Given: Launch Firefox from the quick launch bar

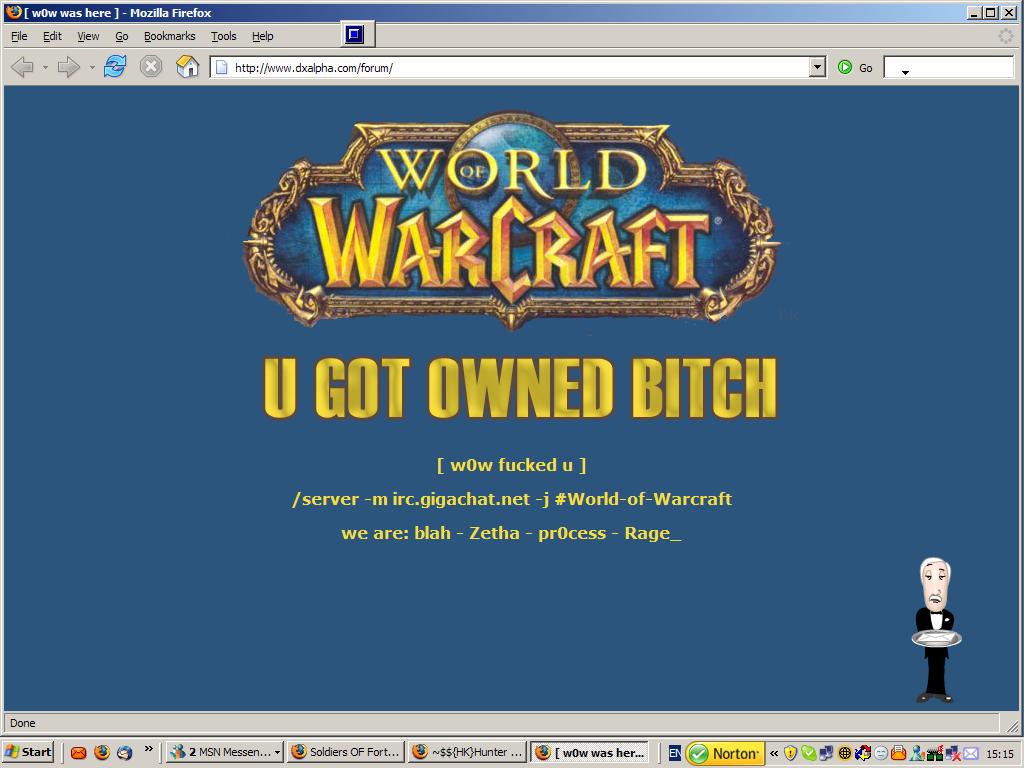Looking at the screenshot, I should (102, 752).
